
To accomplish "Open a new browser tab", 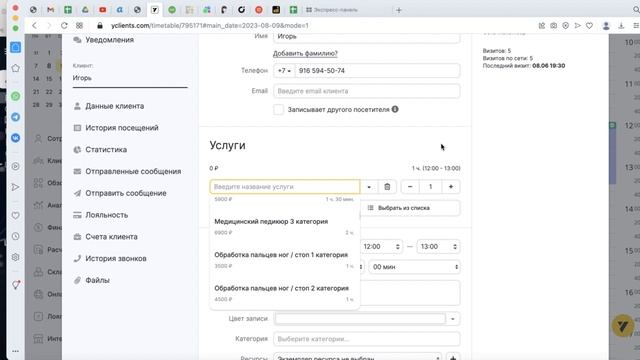I will click(x=399, y=10).
